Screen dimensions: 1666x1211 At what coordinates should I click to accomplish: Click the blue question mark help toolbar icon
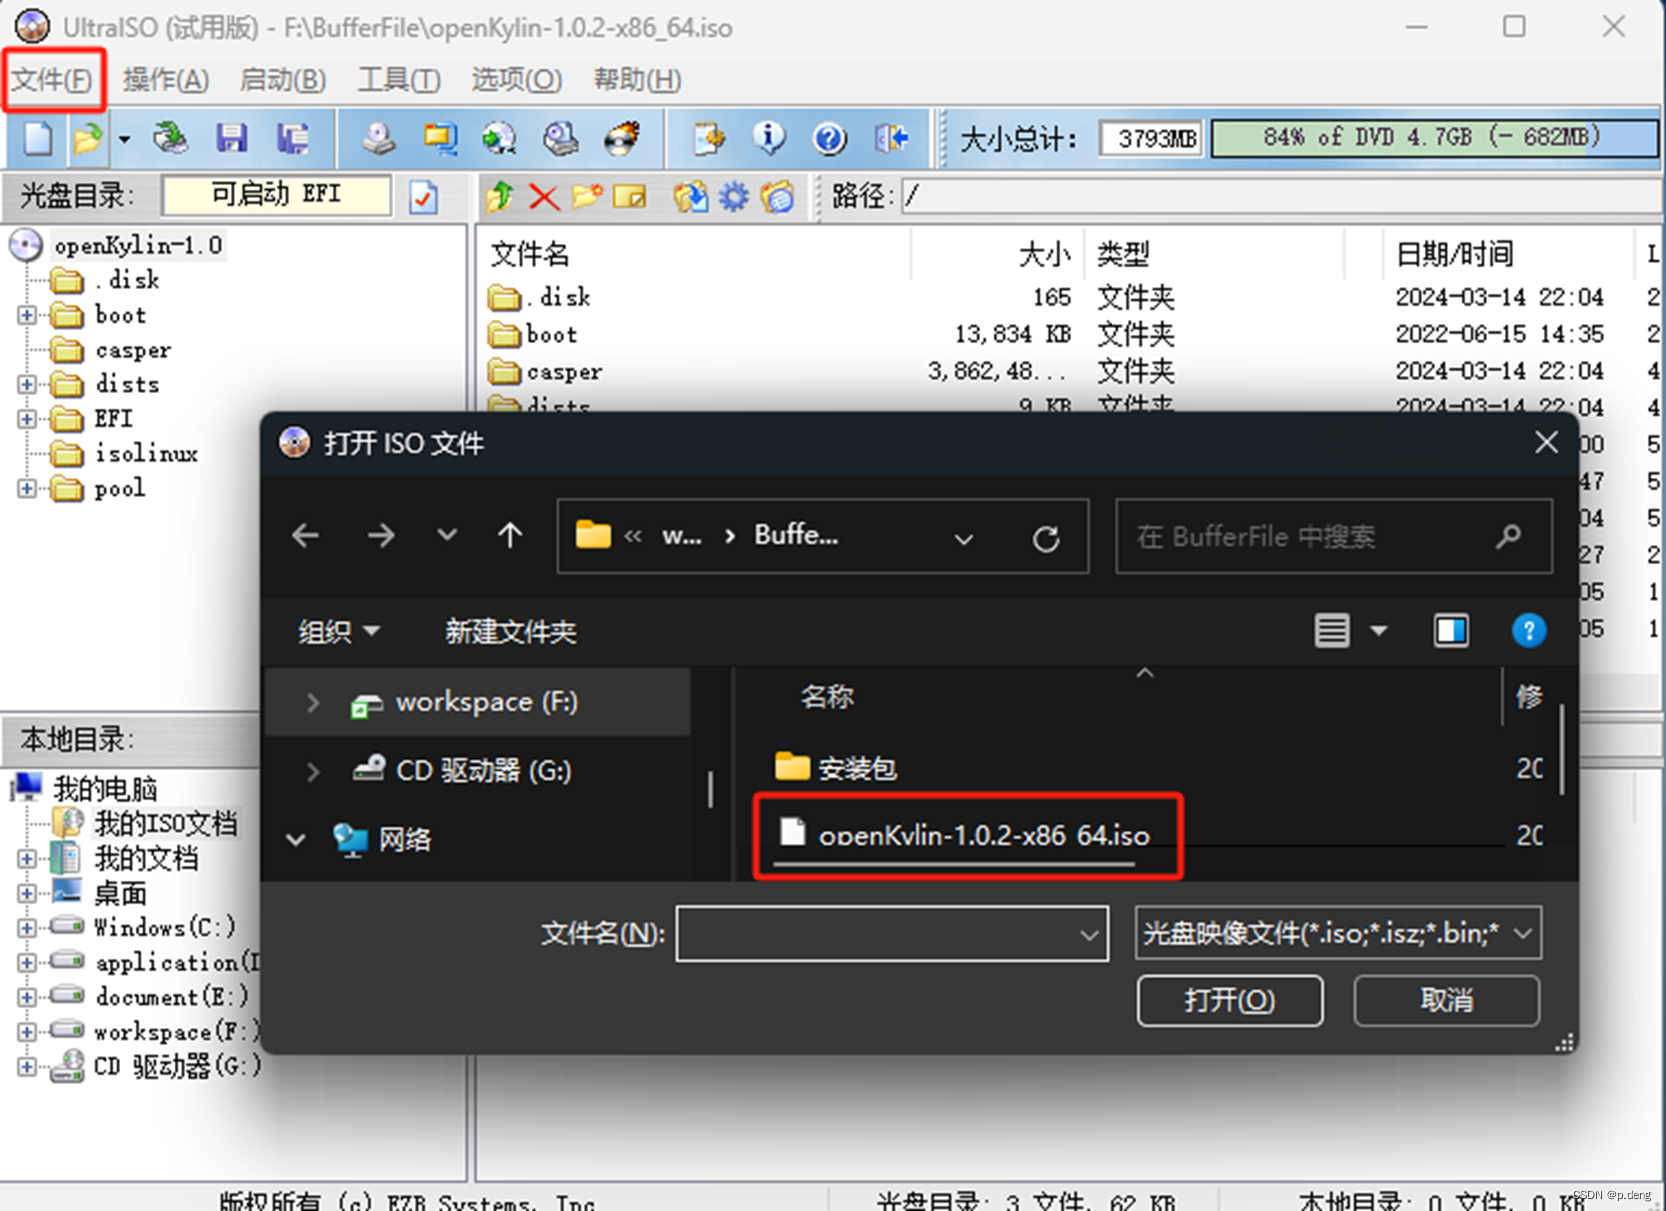point(829,138)
